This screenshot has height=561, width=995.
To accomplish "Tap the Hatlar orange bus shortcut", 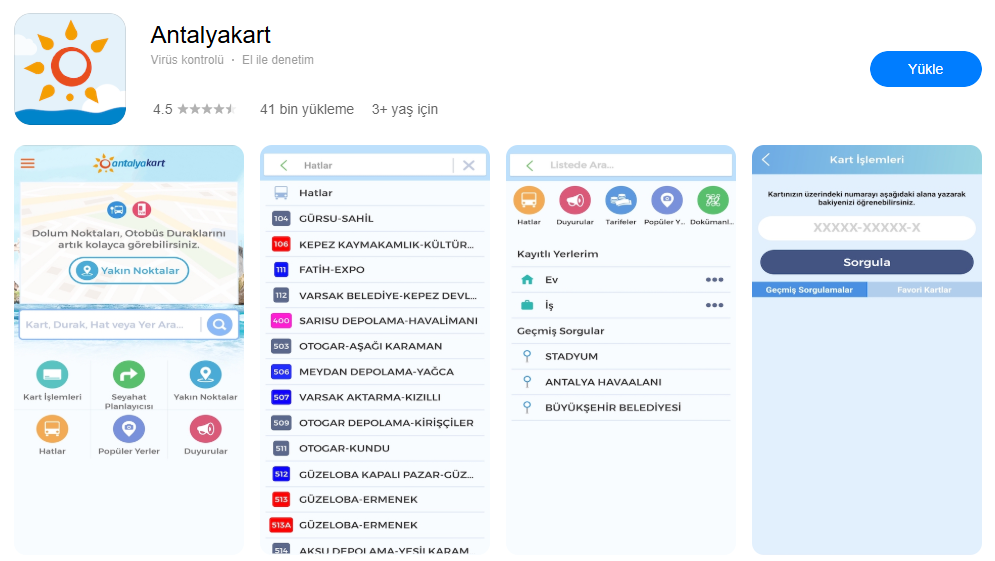I will (x=529, y=200).
